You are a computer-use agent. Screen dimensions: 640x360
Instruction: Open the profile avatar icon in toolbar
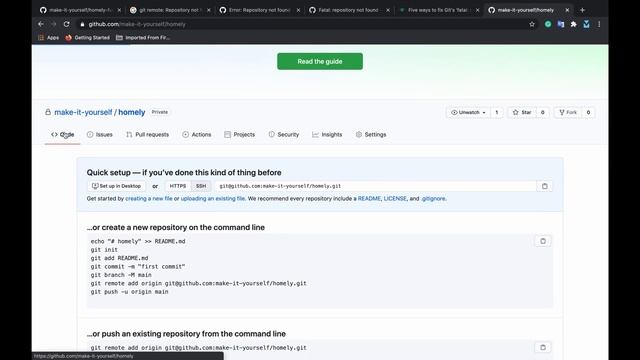[586, 24]
